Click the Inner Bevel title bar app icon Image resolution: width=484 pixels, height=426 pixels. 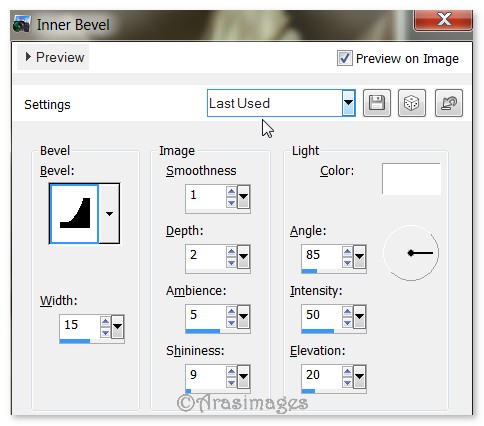22,24
